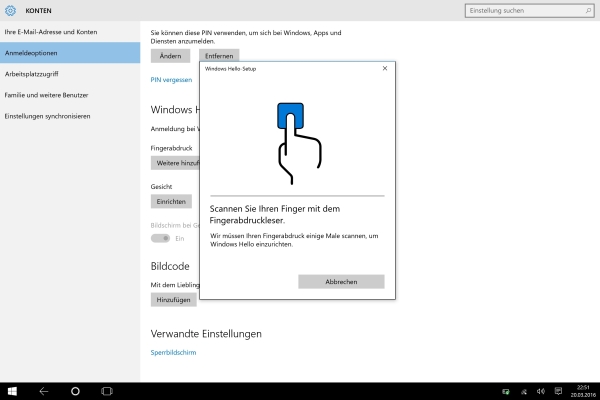Open Cortana circle in taskbar
This screenshot has height=400, width=600.
click(x=75, y=391)
